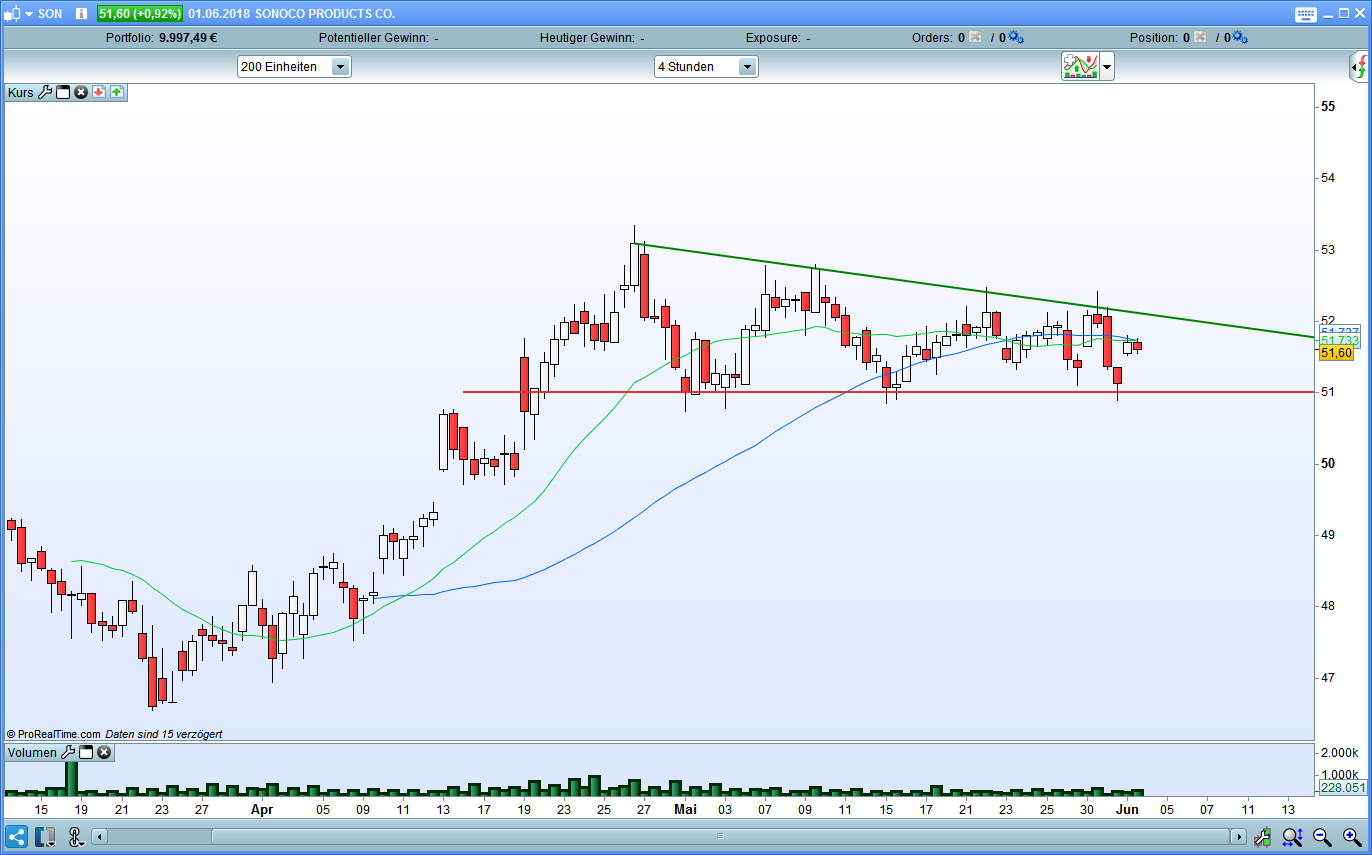Open the on-screen keyboard shortcuts icon
Screen dimensions: 1372x855
(x=1306, y=14)
